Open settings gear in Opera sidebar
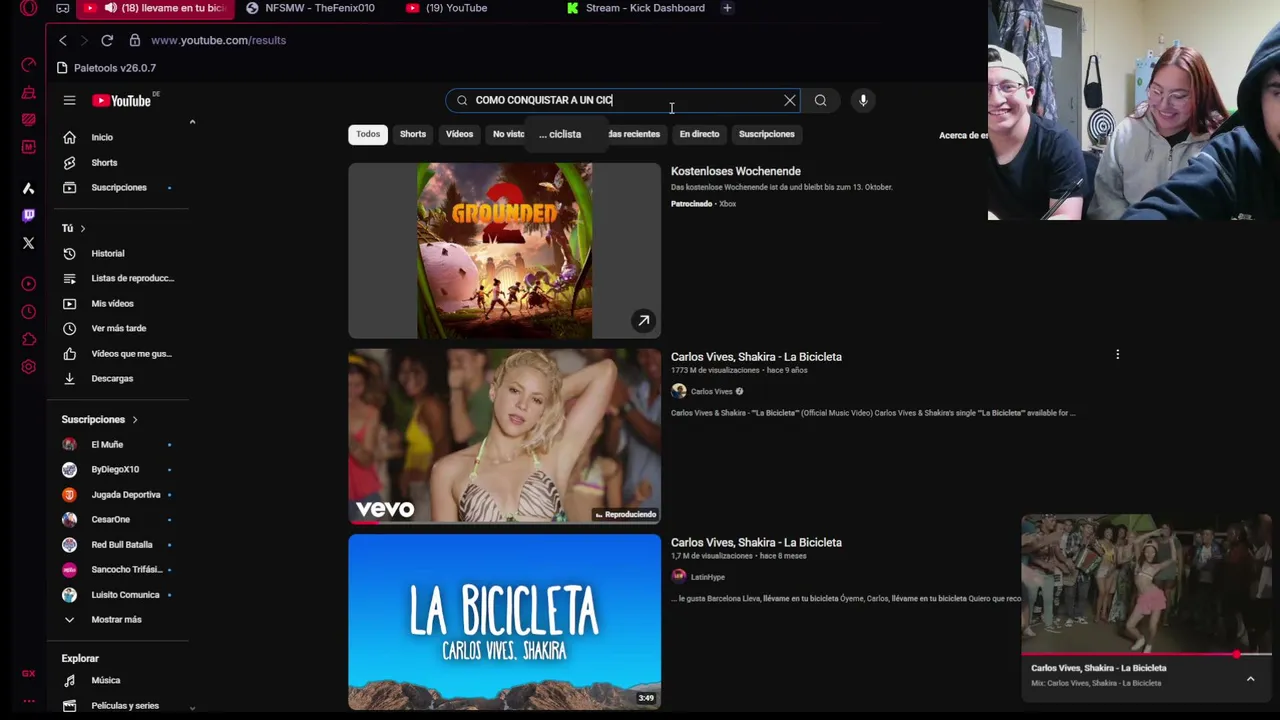The width and height of the screenshot is (1280, 720). [x=28, y=366]
